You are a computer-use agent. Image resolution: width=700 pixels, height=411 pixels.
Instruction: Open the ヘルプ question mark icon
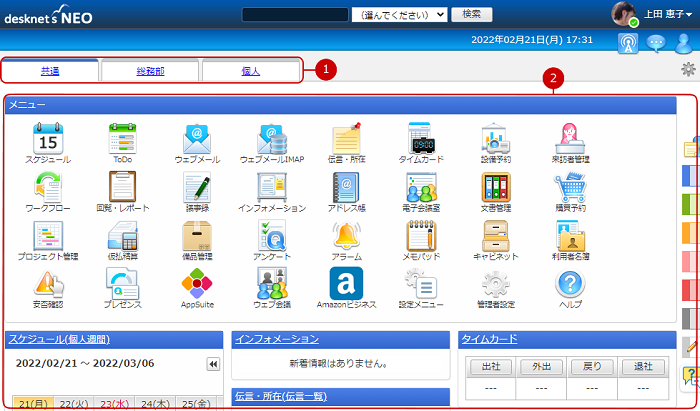tap(570, 284)
